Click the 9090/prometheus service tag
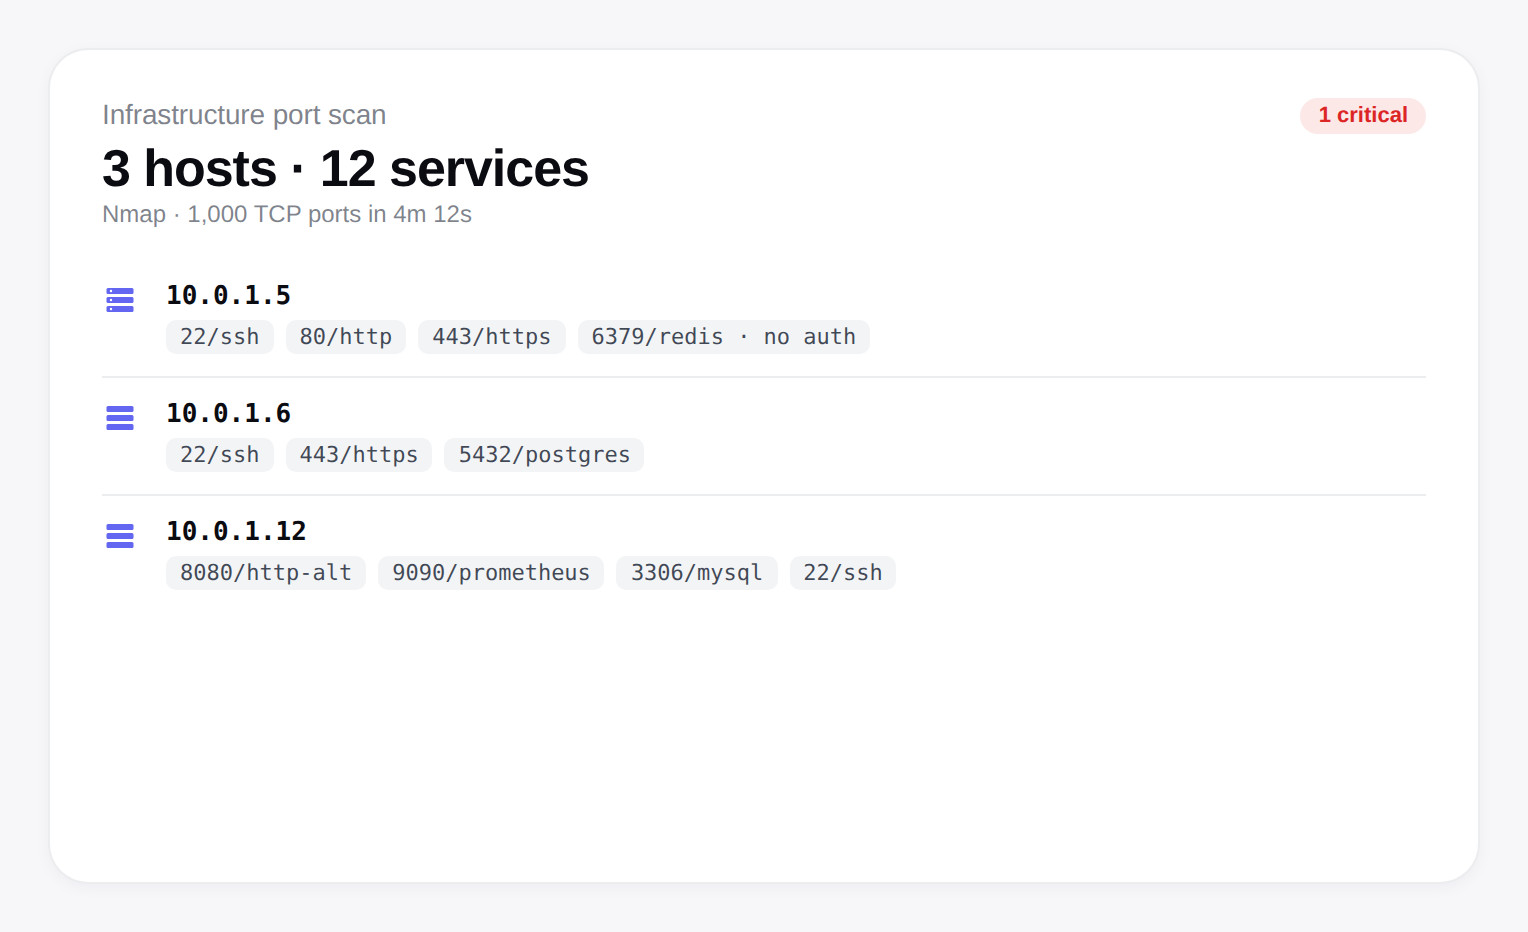Image resolution: width=1528 pixels, height=932 pixels. 490,573
